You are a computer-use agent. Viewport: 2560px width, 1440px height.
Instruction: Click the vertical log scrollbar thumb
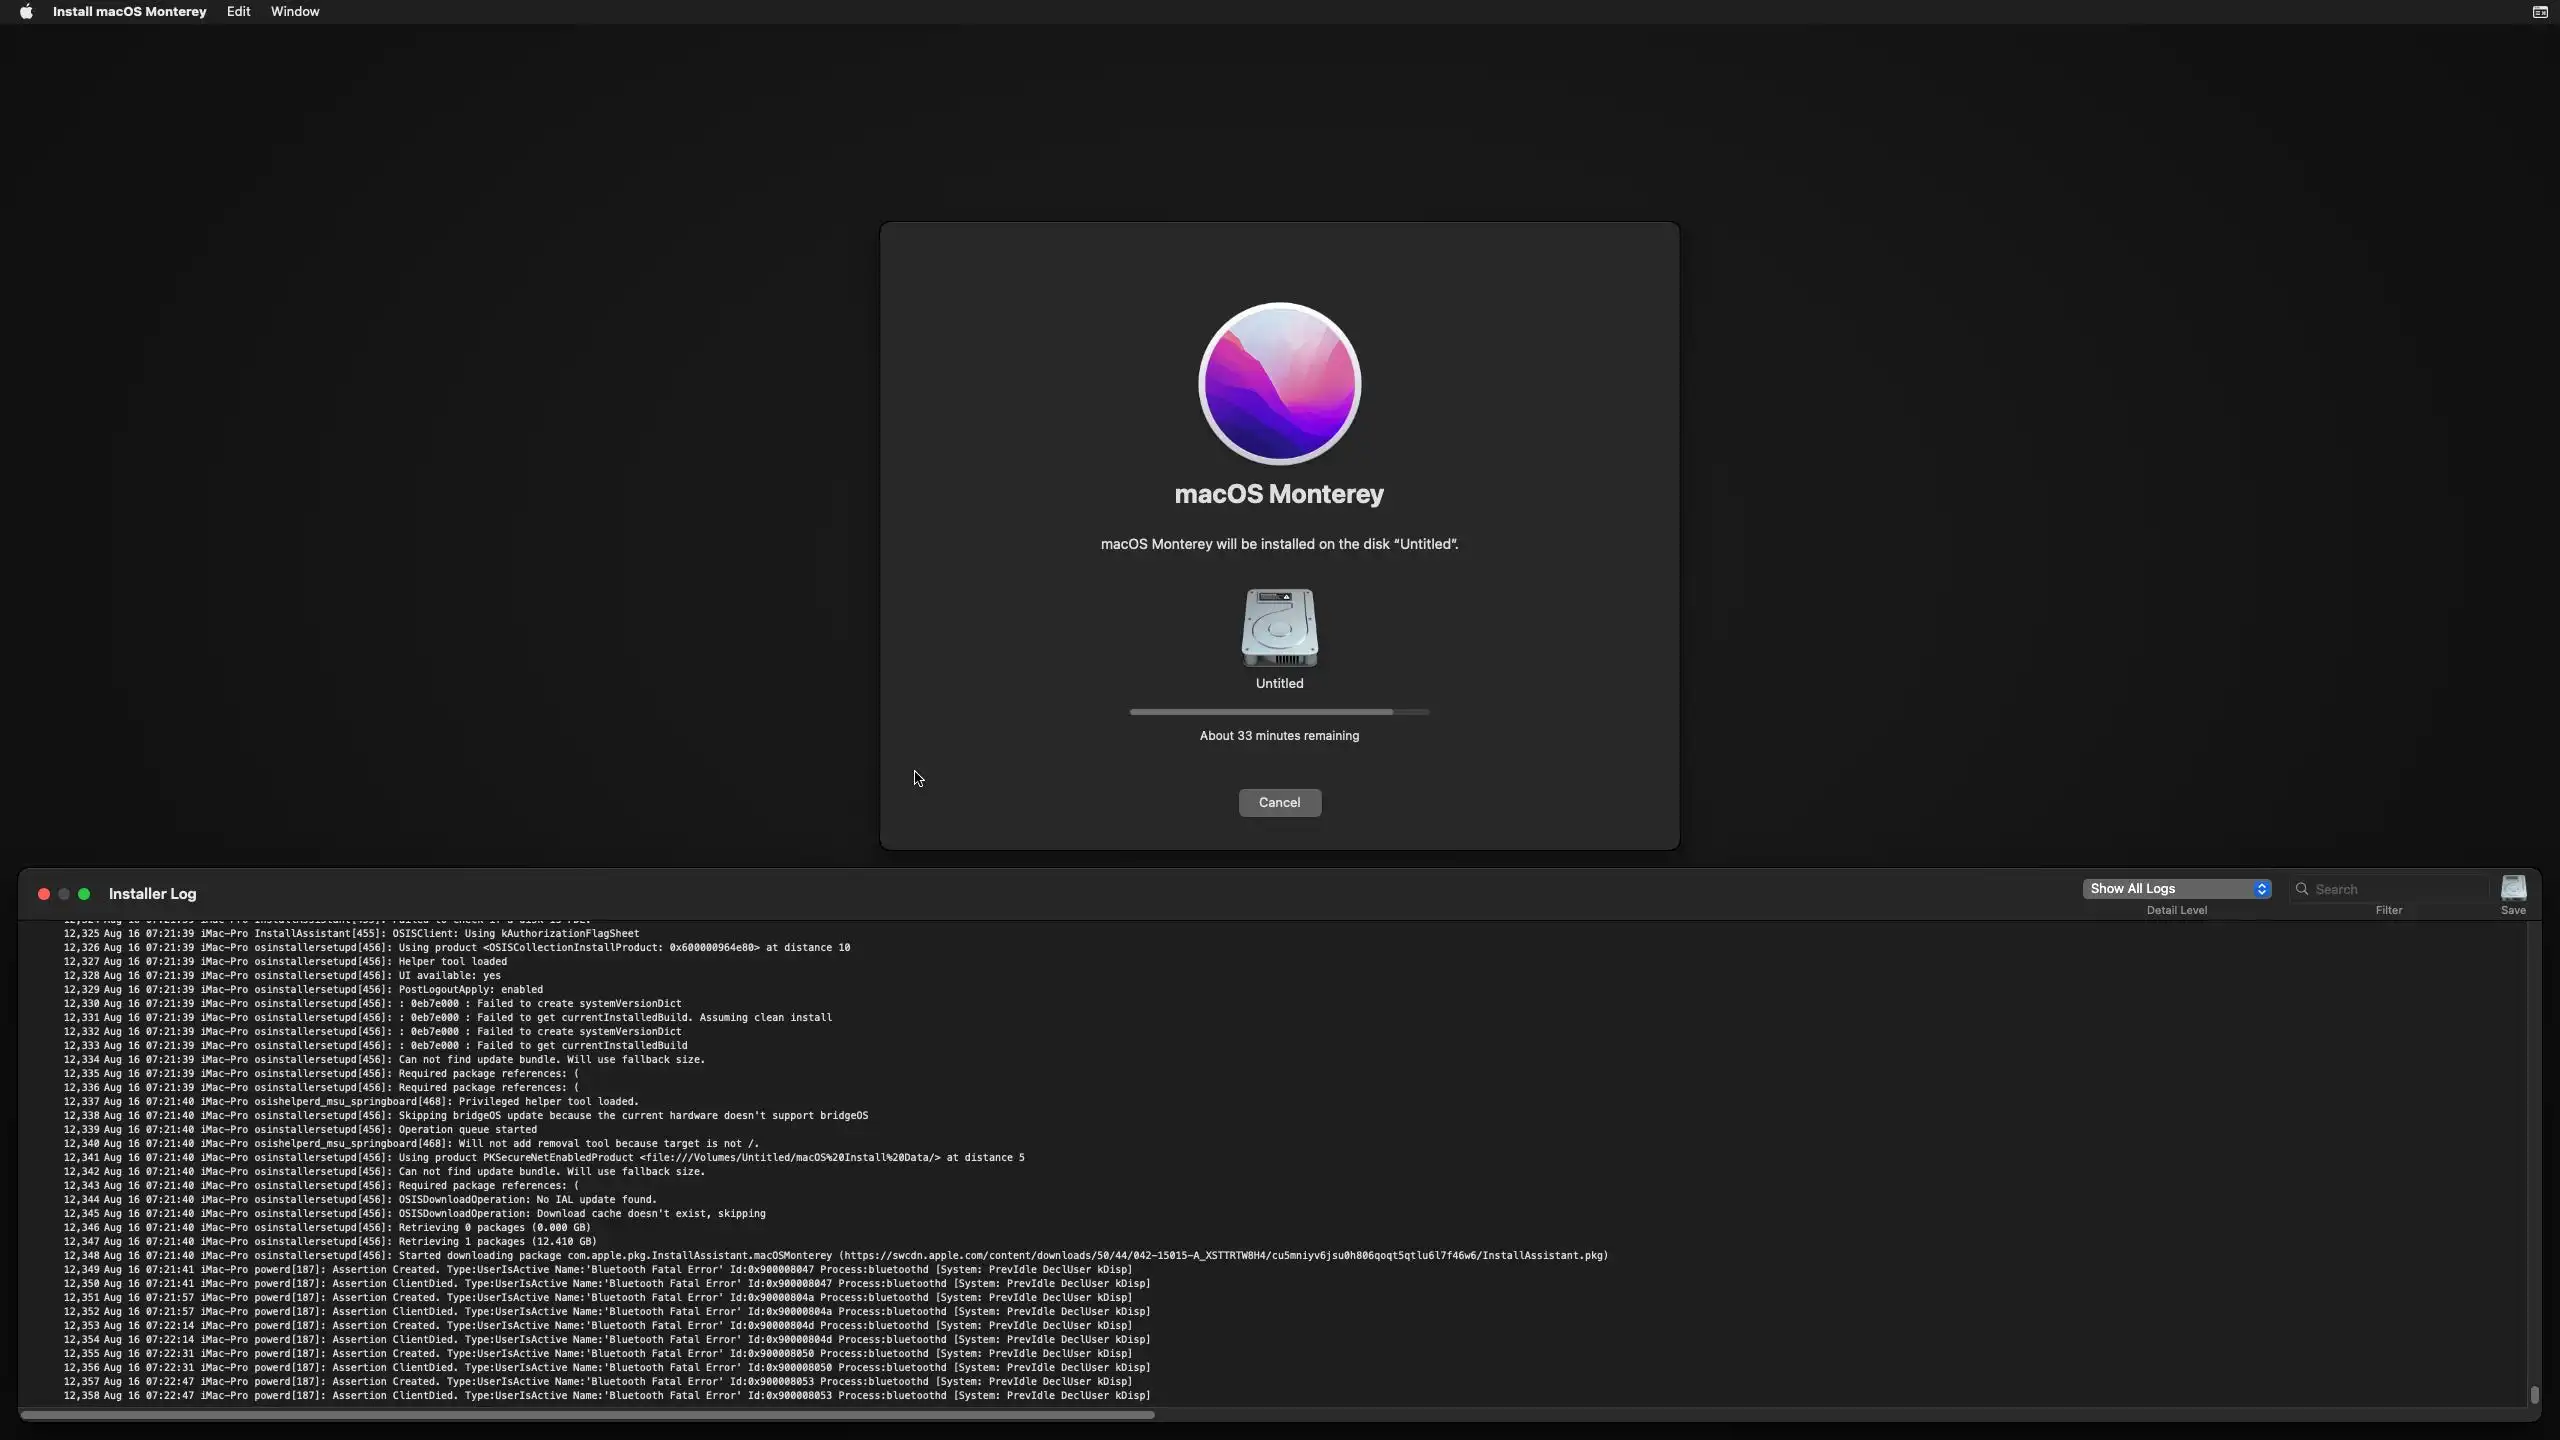pyautogui.click(x=2534, y=1394)
